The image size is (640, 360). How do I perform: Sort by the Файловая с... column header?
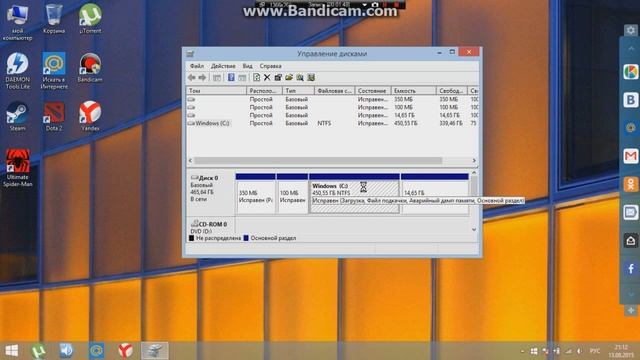(334, 91)
